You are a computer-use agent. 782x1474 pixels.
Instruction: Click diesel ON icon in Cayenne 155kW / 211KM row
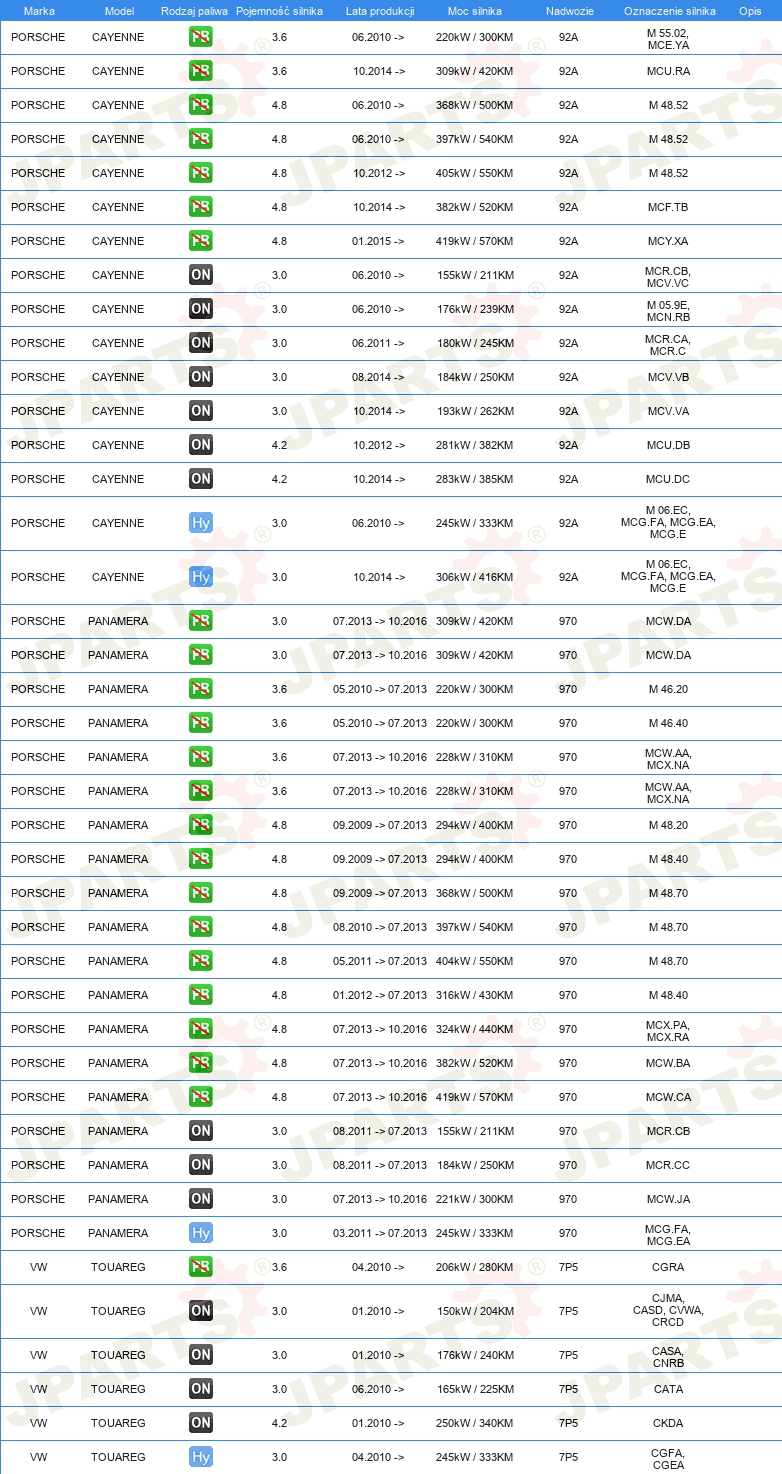click(x=201, y=275)
